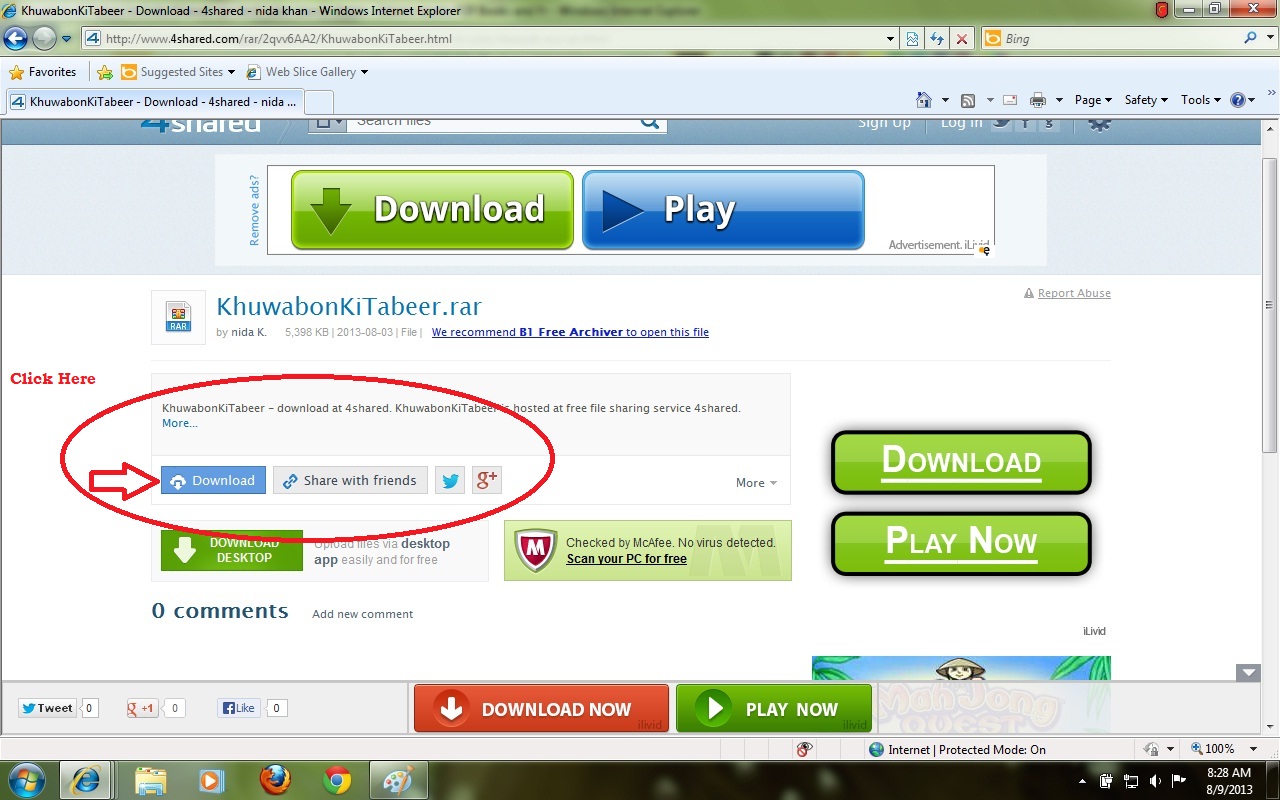This screenshot has height=800, width=1280.
Task: Click the RSS Feeds icon
Action: click(968, 100)
